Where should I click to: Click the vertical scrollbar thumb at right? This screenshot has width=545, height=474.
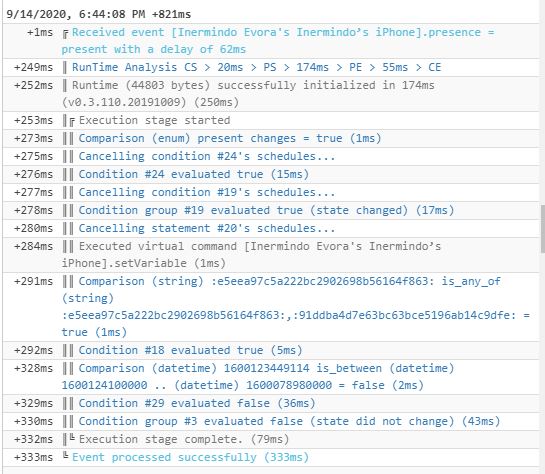coord(543,229)
